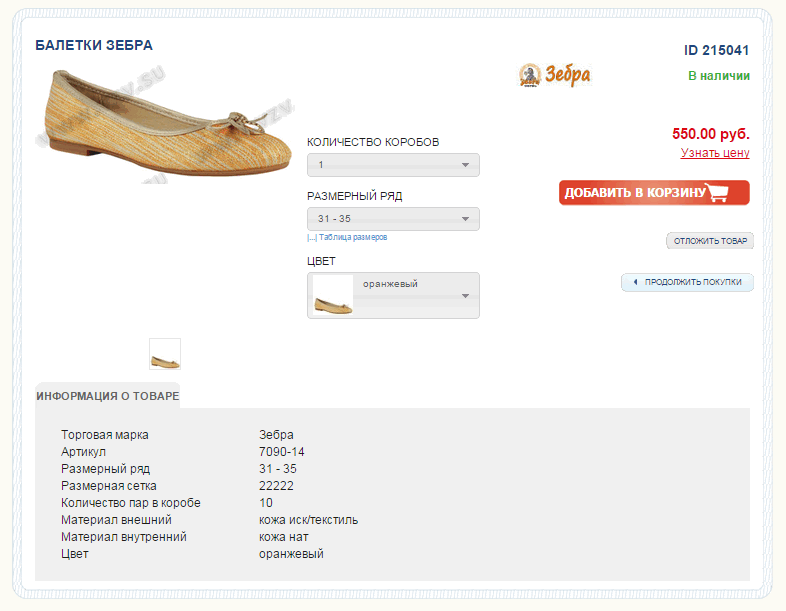Switch to the Информация о товаре tab
786x611 pixels.
108,396
